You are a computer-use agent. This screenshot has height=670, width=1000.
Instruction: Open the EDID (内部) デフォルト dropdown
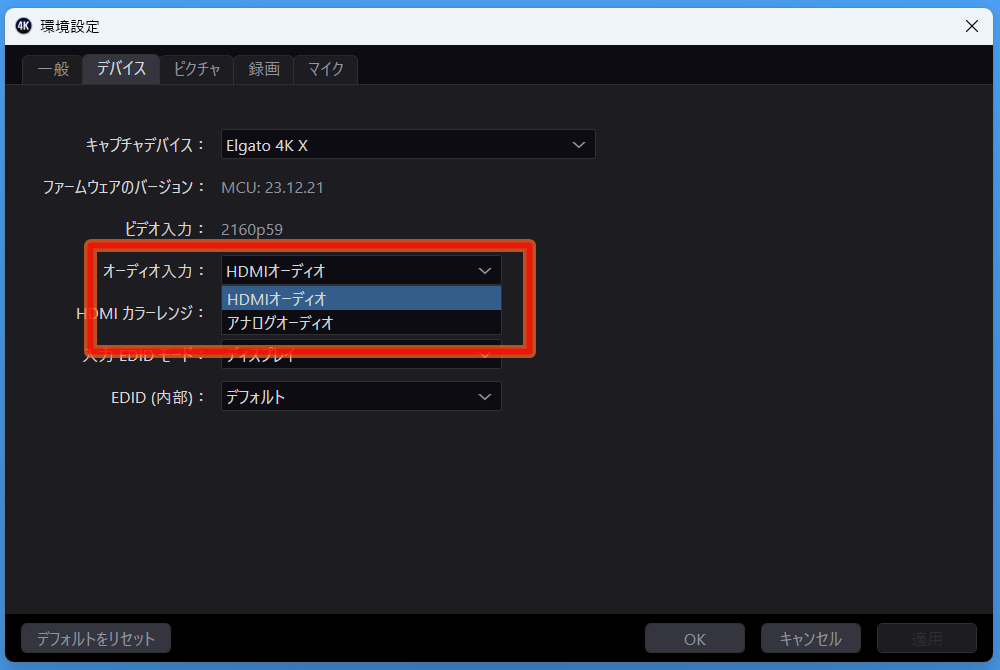tap(361, 397)
